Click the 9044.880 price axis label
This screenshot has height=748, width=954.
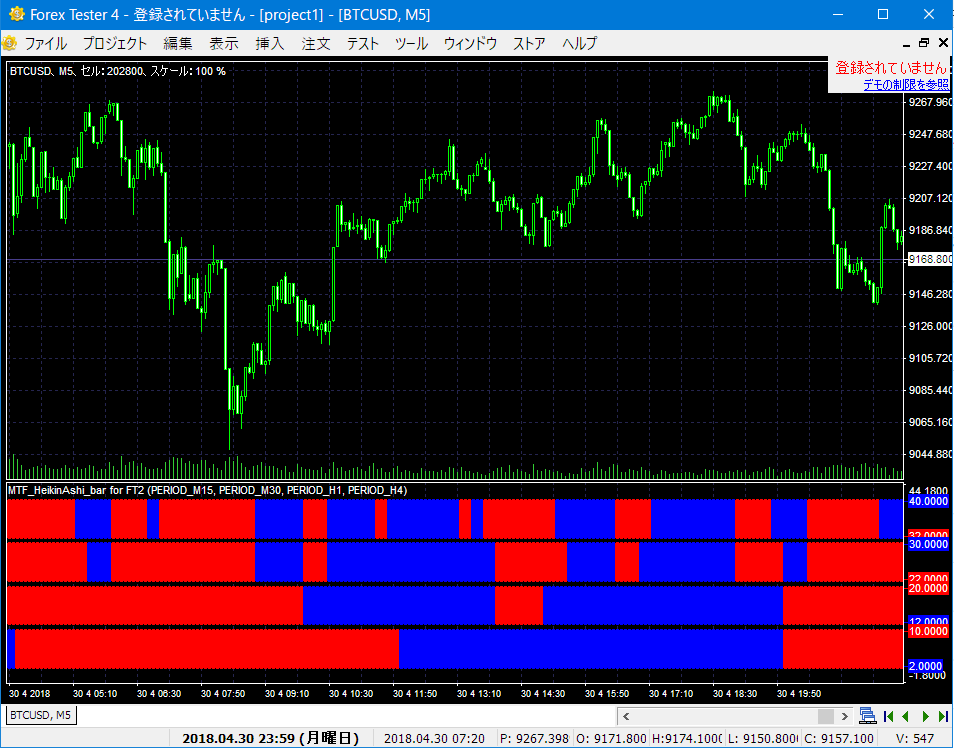click(930, 454)
